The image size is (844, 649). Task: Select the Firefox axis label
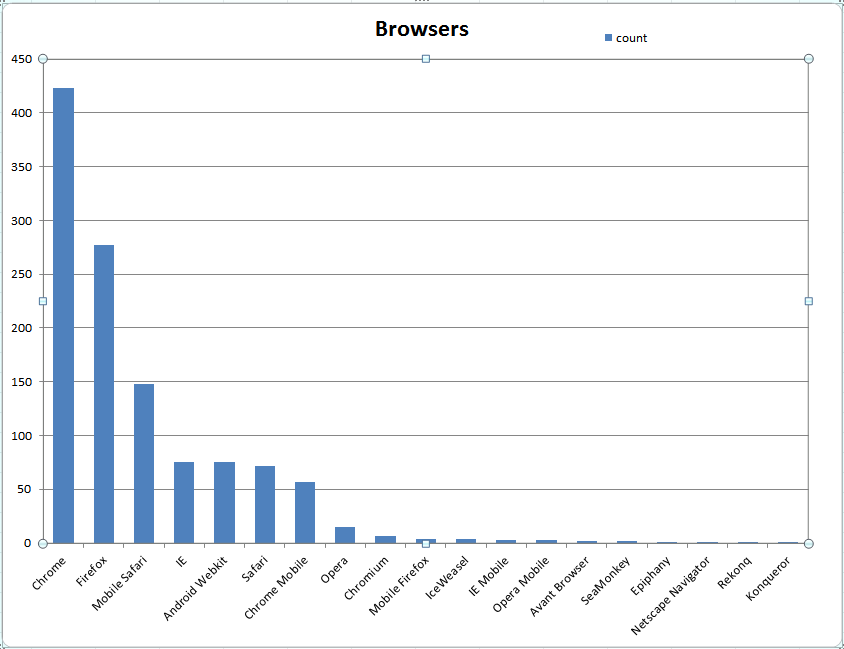[x=92, y=571]
